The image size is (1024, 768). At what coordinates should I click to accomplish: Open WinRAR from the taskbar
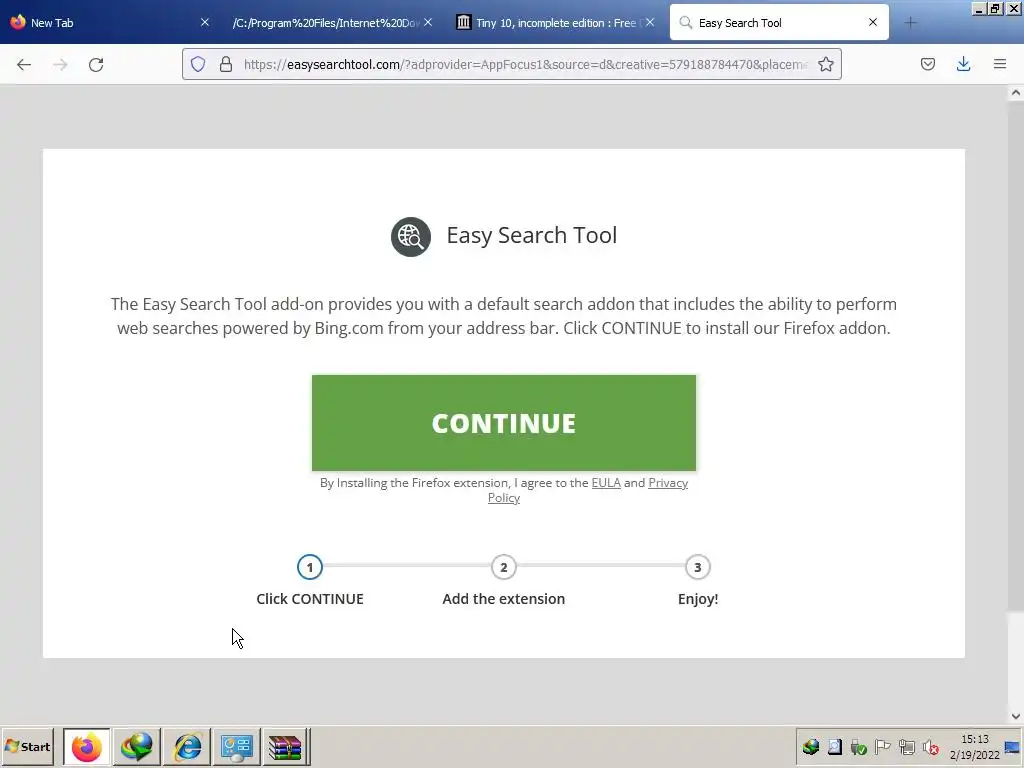(286, 746)
